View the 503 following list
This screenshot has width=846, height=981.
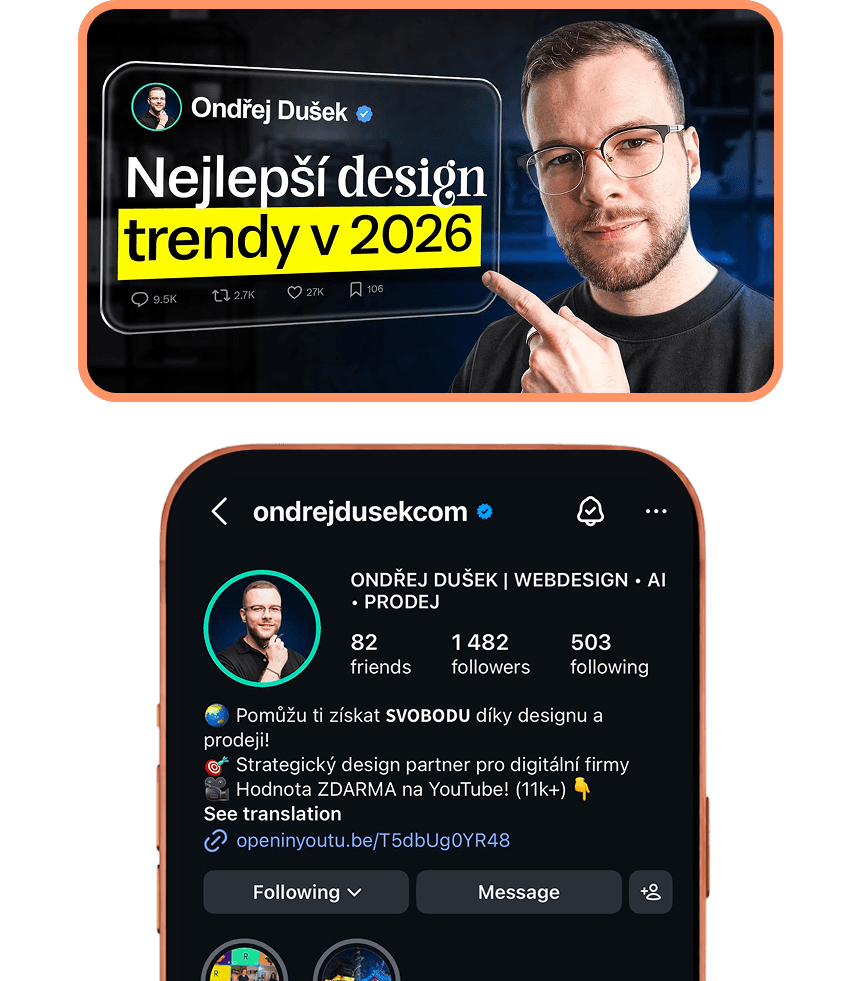click(609, 654)
